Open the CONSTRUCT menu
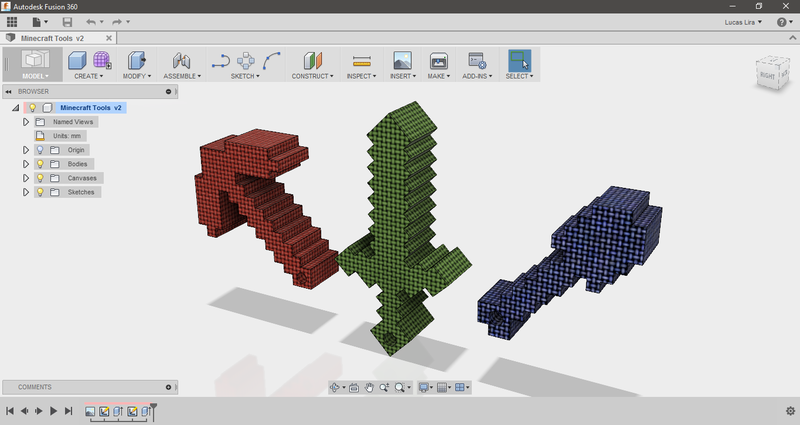 point(312,76)
